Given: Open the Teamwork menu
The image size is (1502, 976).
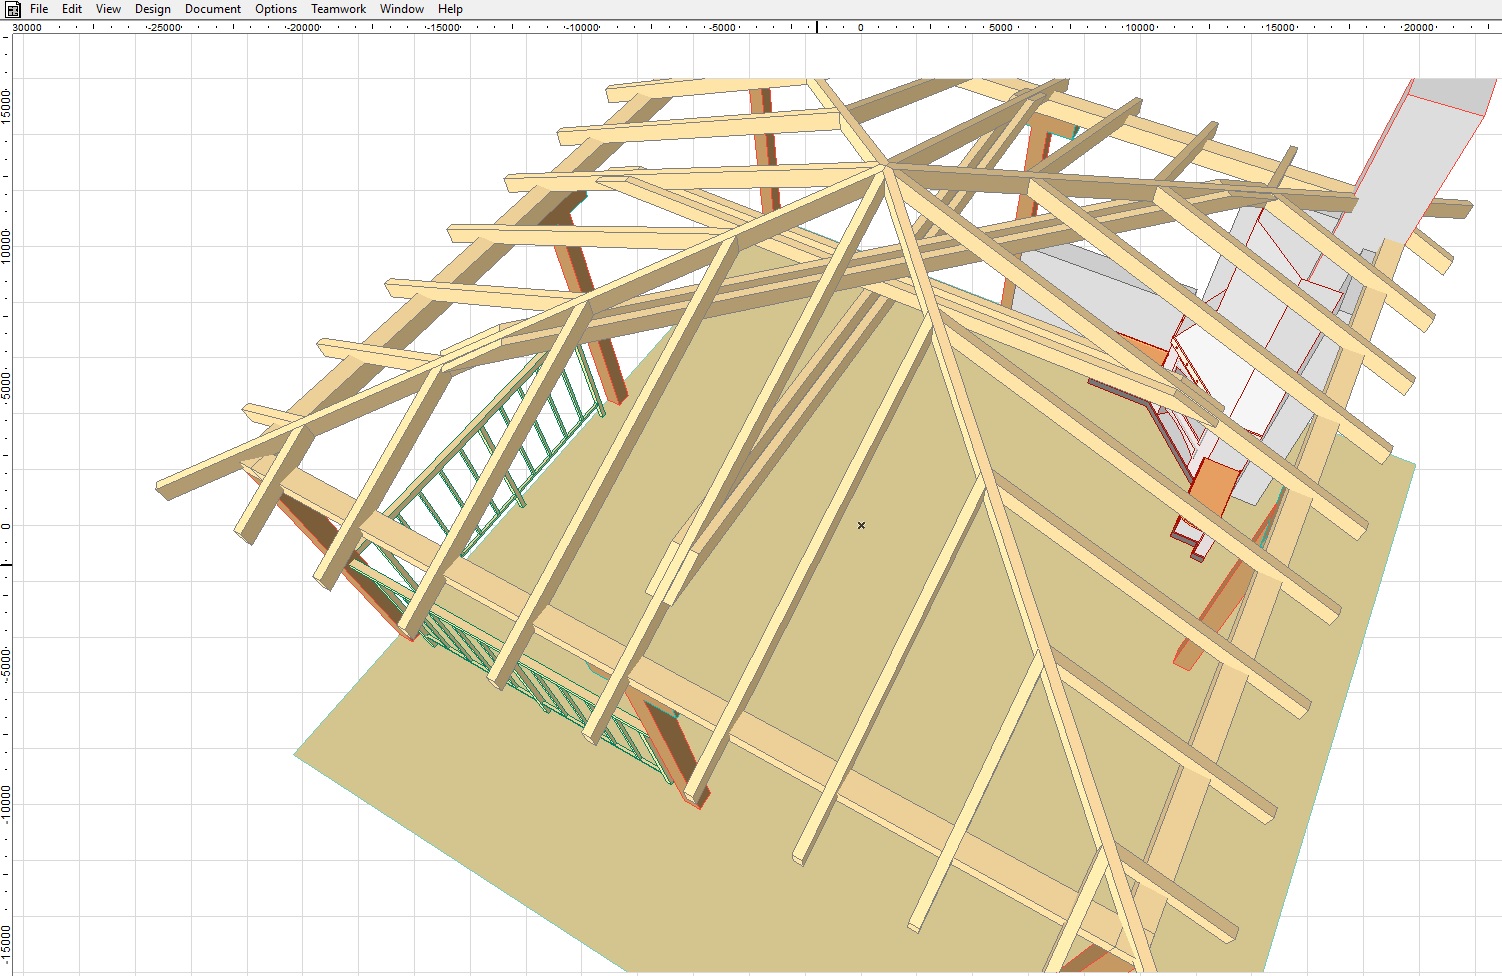Looking at the screenshot, I should 338,9.
